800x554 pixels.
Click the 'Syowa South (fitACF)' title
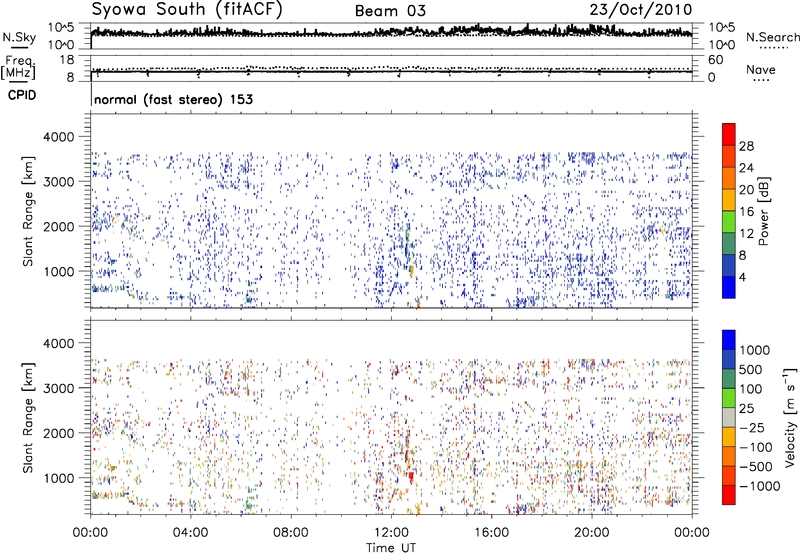point(187,9)
